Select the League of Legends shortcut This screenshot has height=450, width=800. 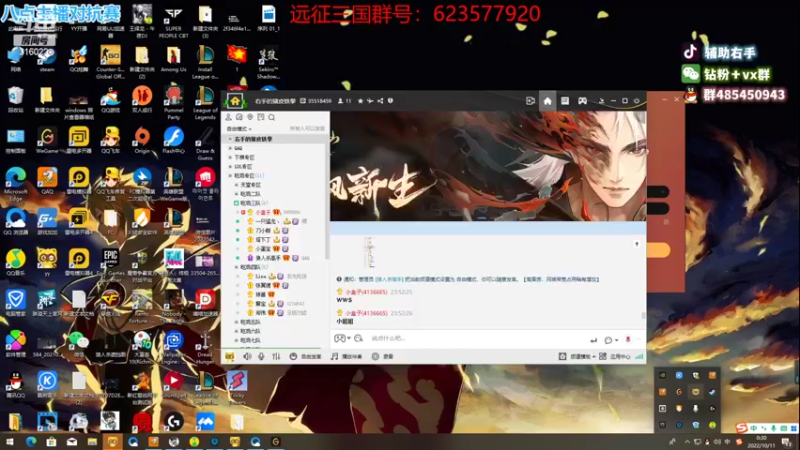click(205, 103)
